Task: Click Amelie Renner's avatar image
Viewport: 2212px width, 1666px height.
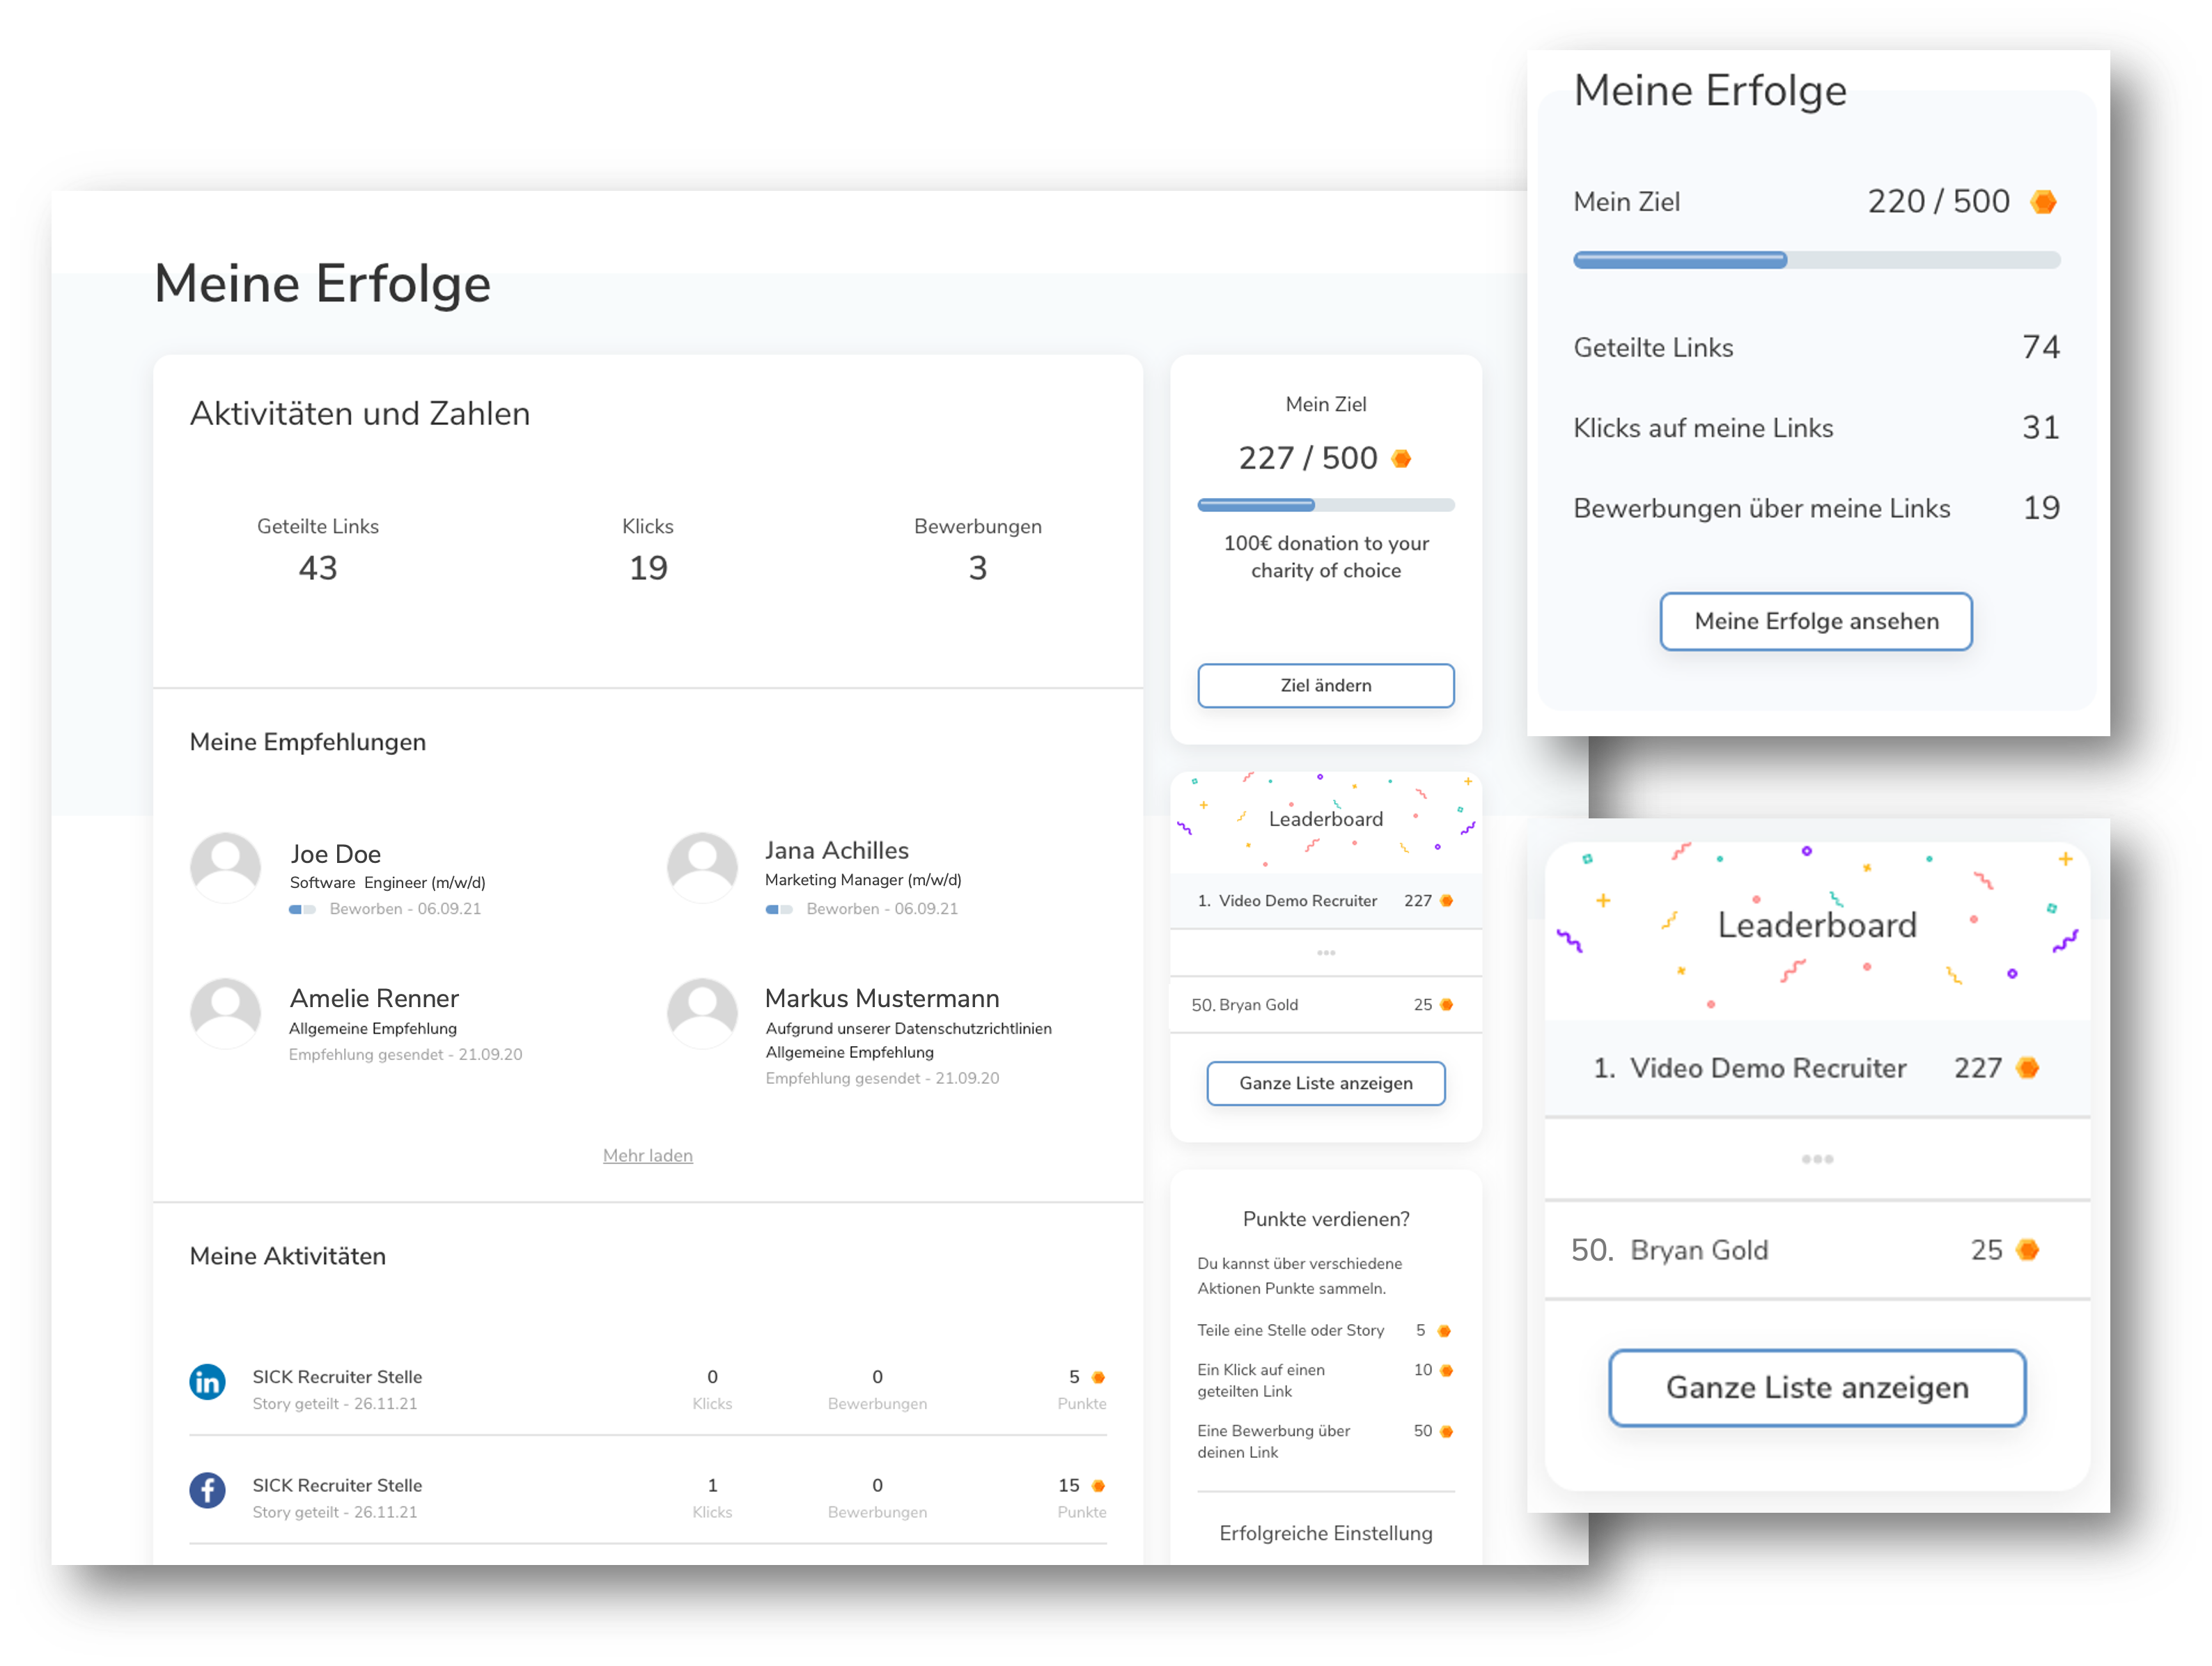Action: (x=225, y=1012)
